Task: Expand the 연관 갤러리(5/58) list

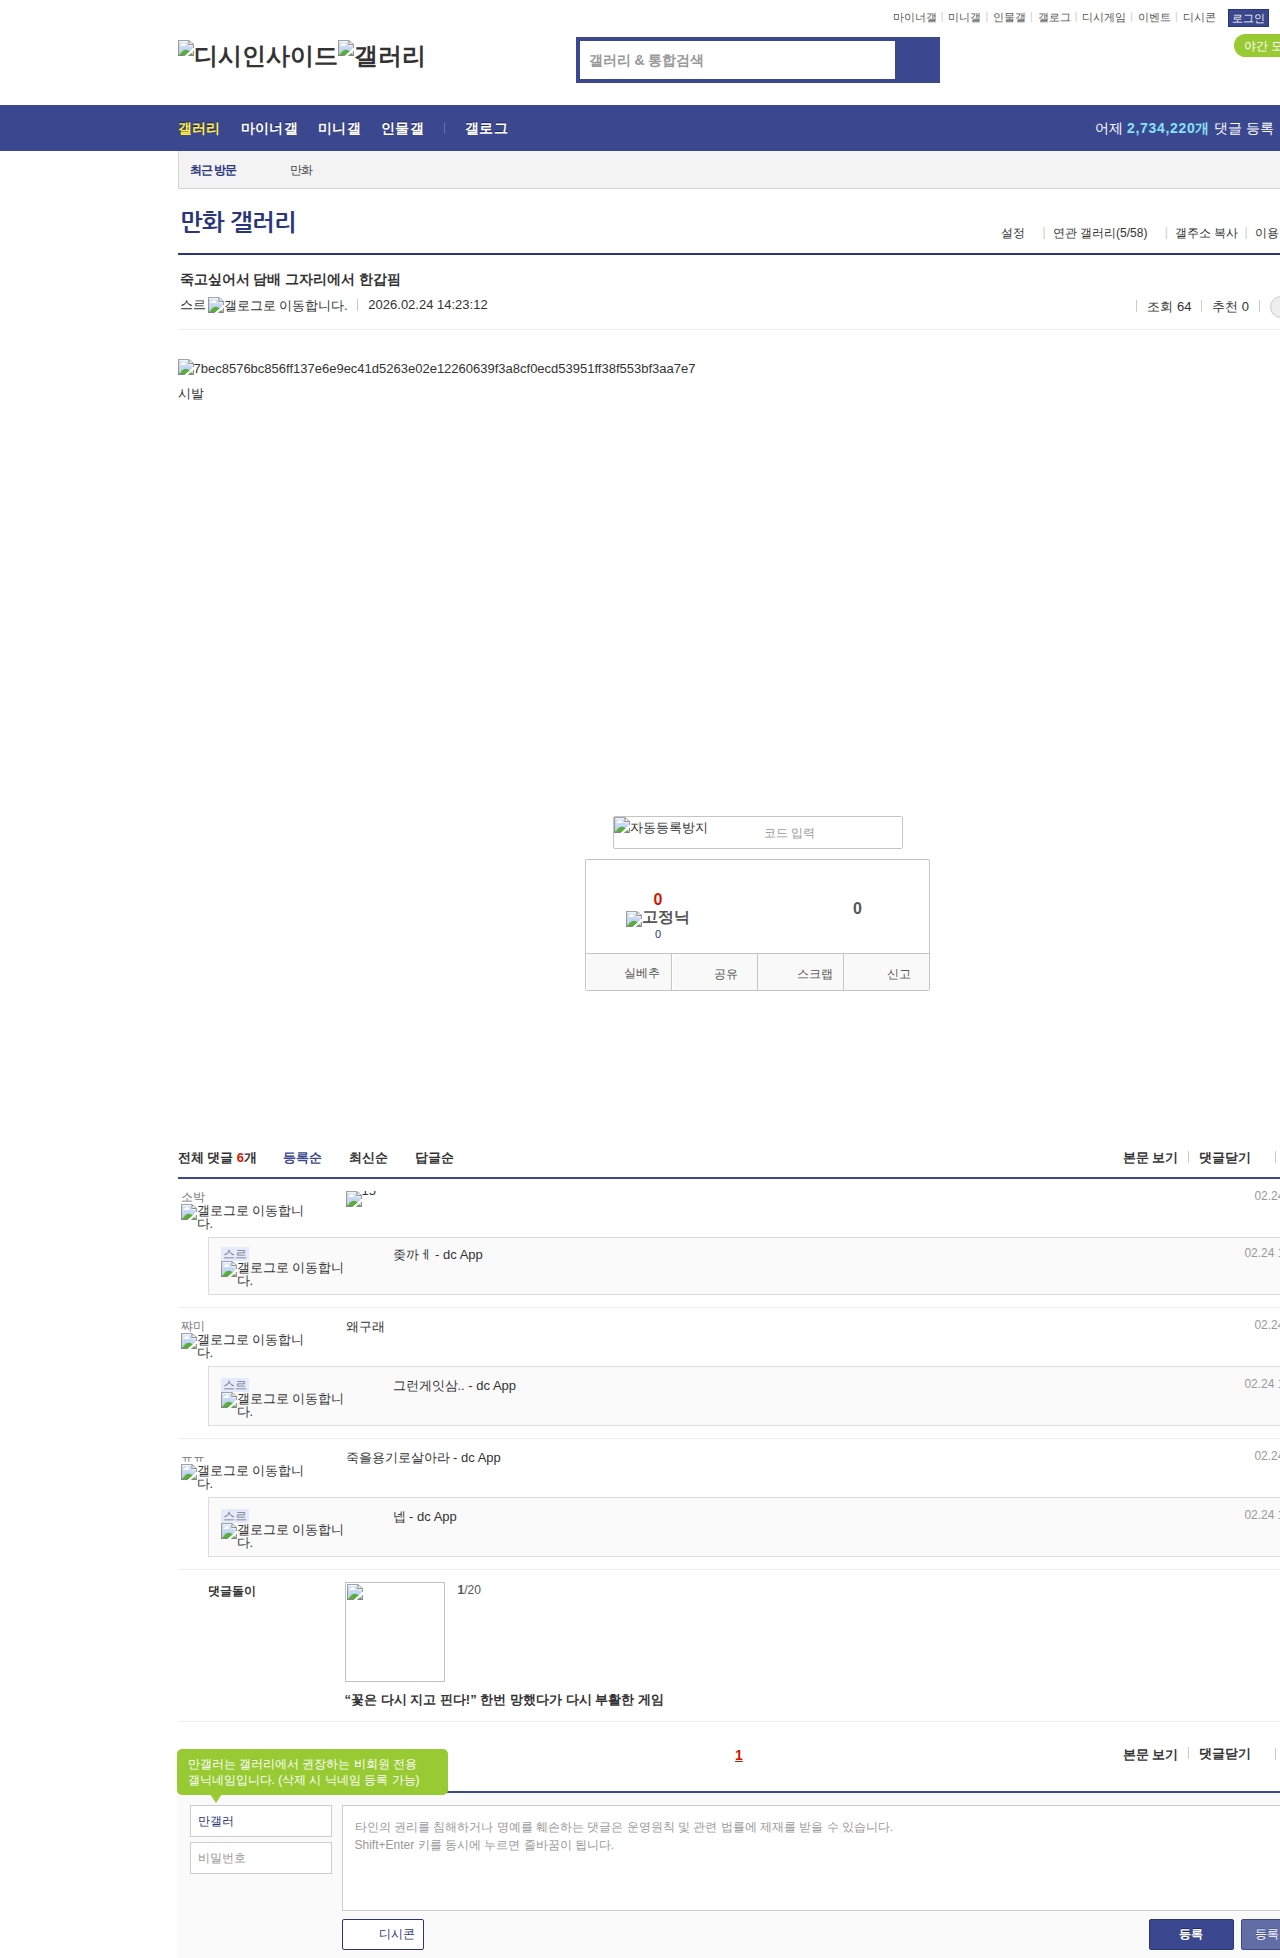Action: tap(1099, 233)
